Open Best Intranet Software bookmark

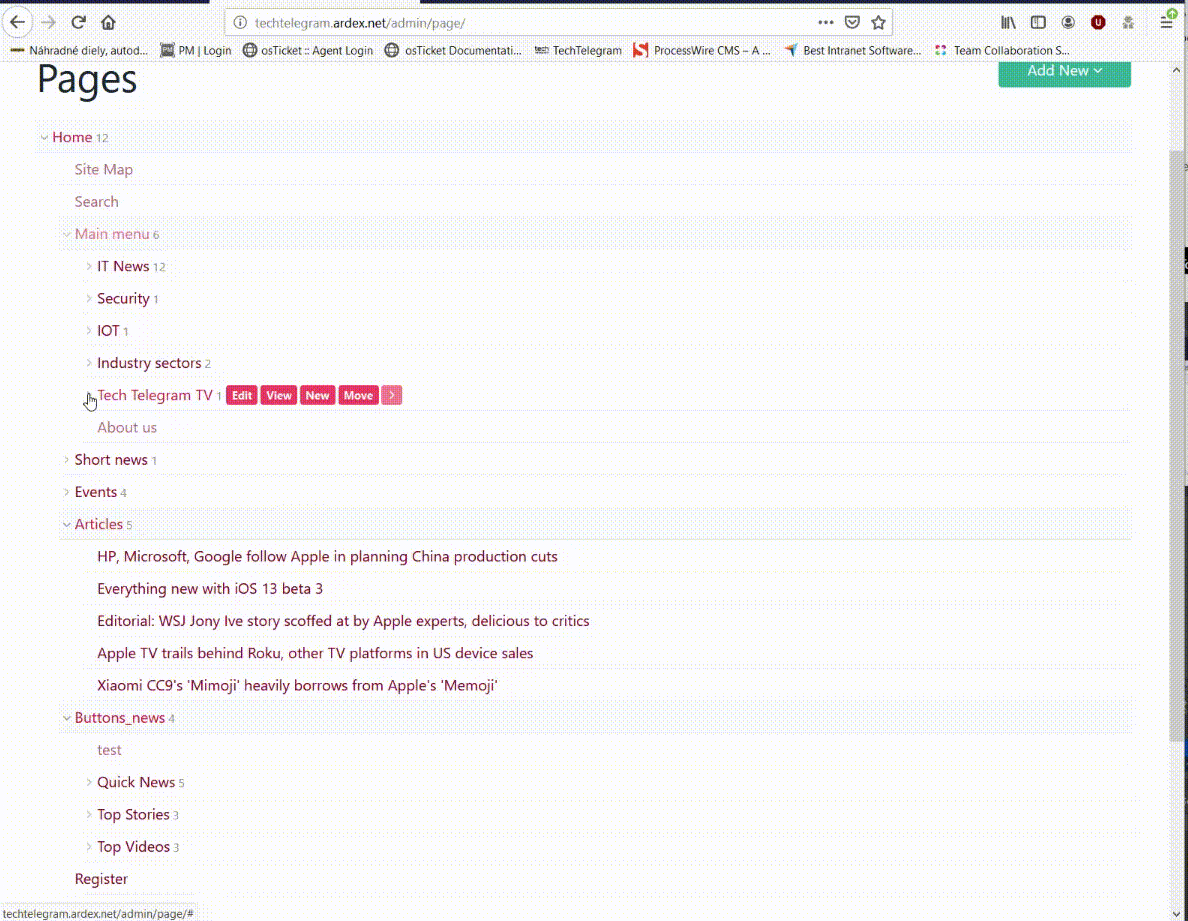pyautogui.click(x=853, y=50)
